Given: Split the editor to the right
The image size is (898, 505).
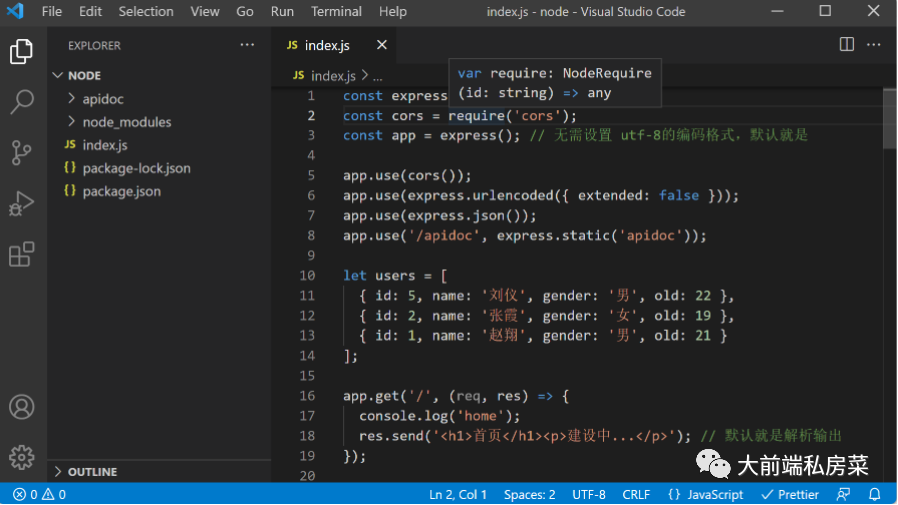Looking at the screenshot, I should (846, 45).
